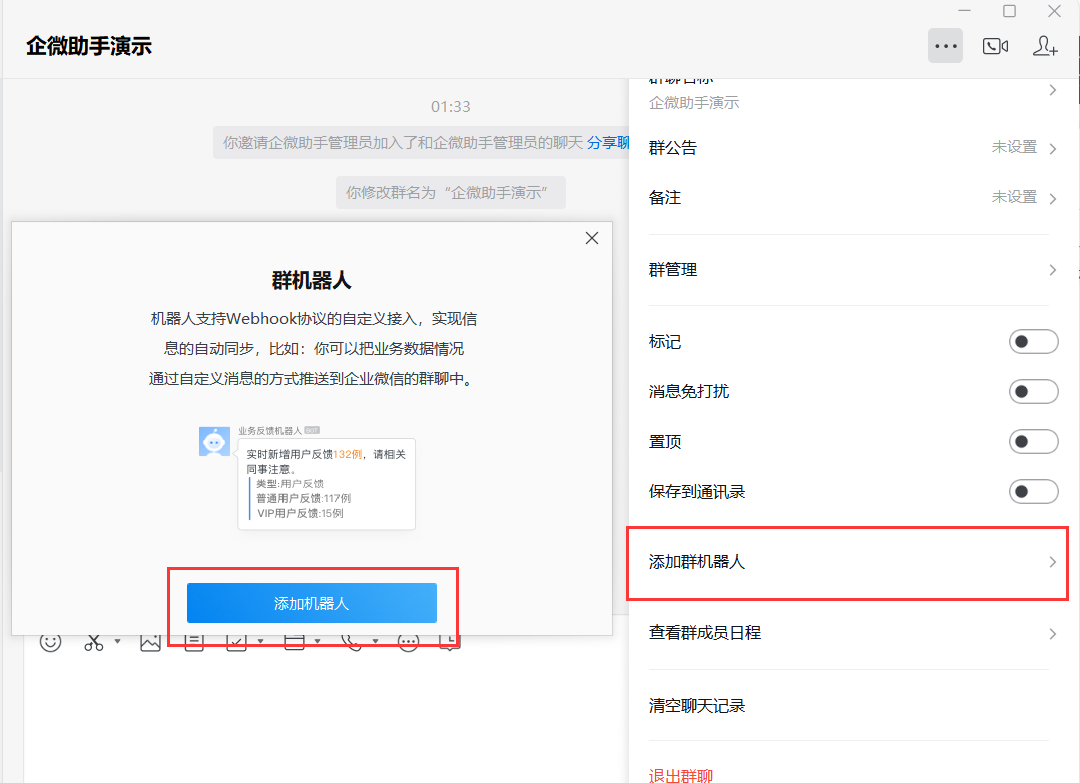Click the blue 分享聊 link in chat
The image size is (1080, 783).
point(608,143)
